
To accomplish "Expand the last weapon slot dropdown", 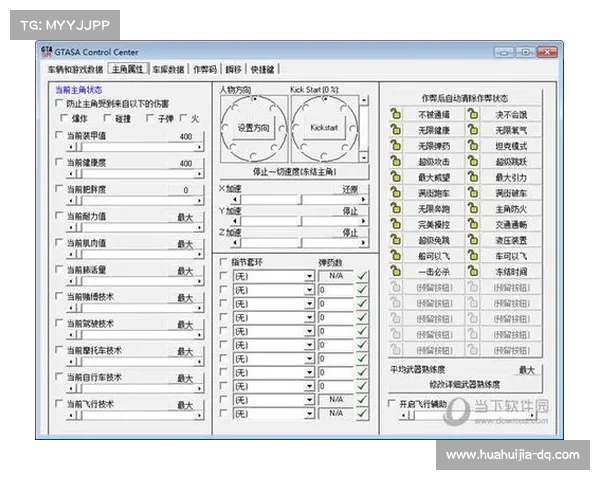I will click(309, 412).
